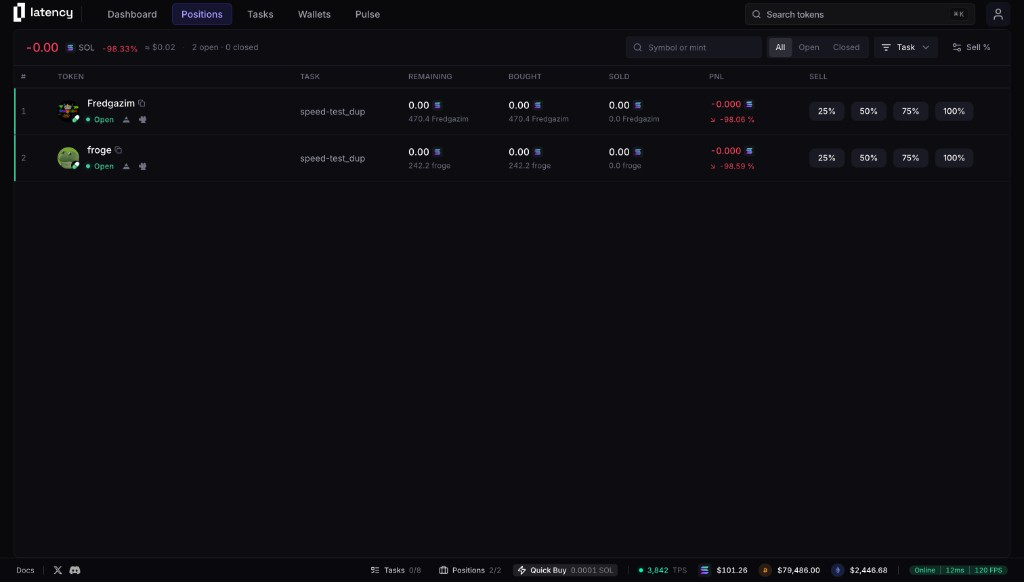This screenshot has height=582, width=1024.
Task: Sell 25% of froge
Action: (827, 158)
